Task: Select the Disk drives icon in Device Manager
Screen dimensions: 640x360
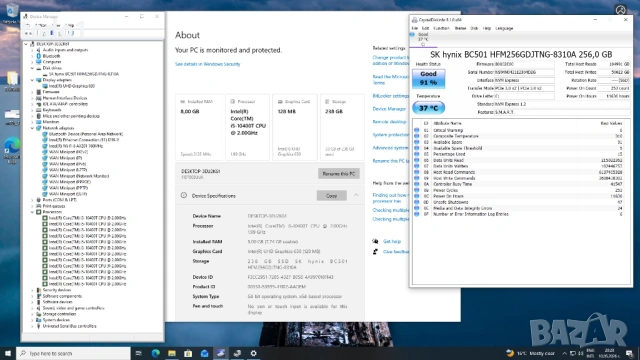Action: point(38,68)
